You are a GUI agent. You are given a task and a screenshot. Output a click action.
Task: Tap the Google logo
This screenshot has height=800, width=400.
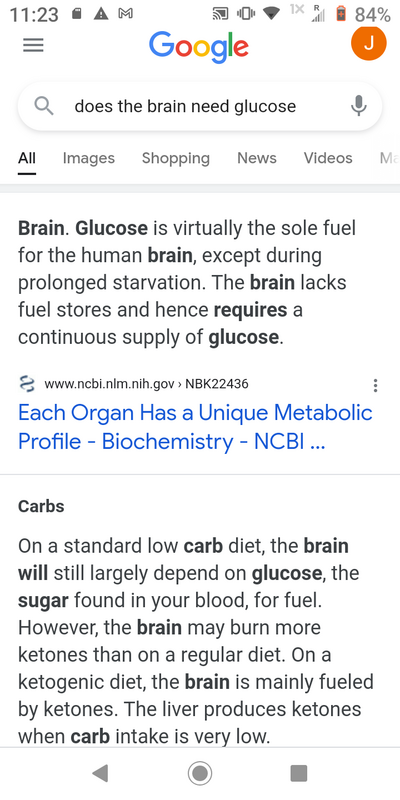199,47
